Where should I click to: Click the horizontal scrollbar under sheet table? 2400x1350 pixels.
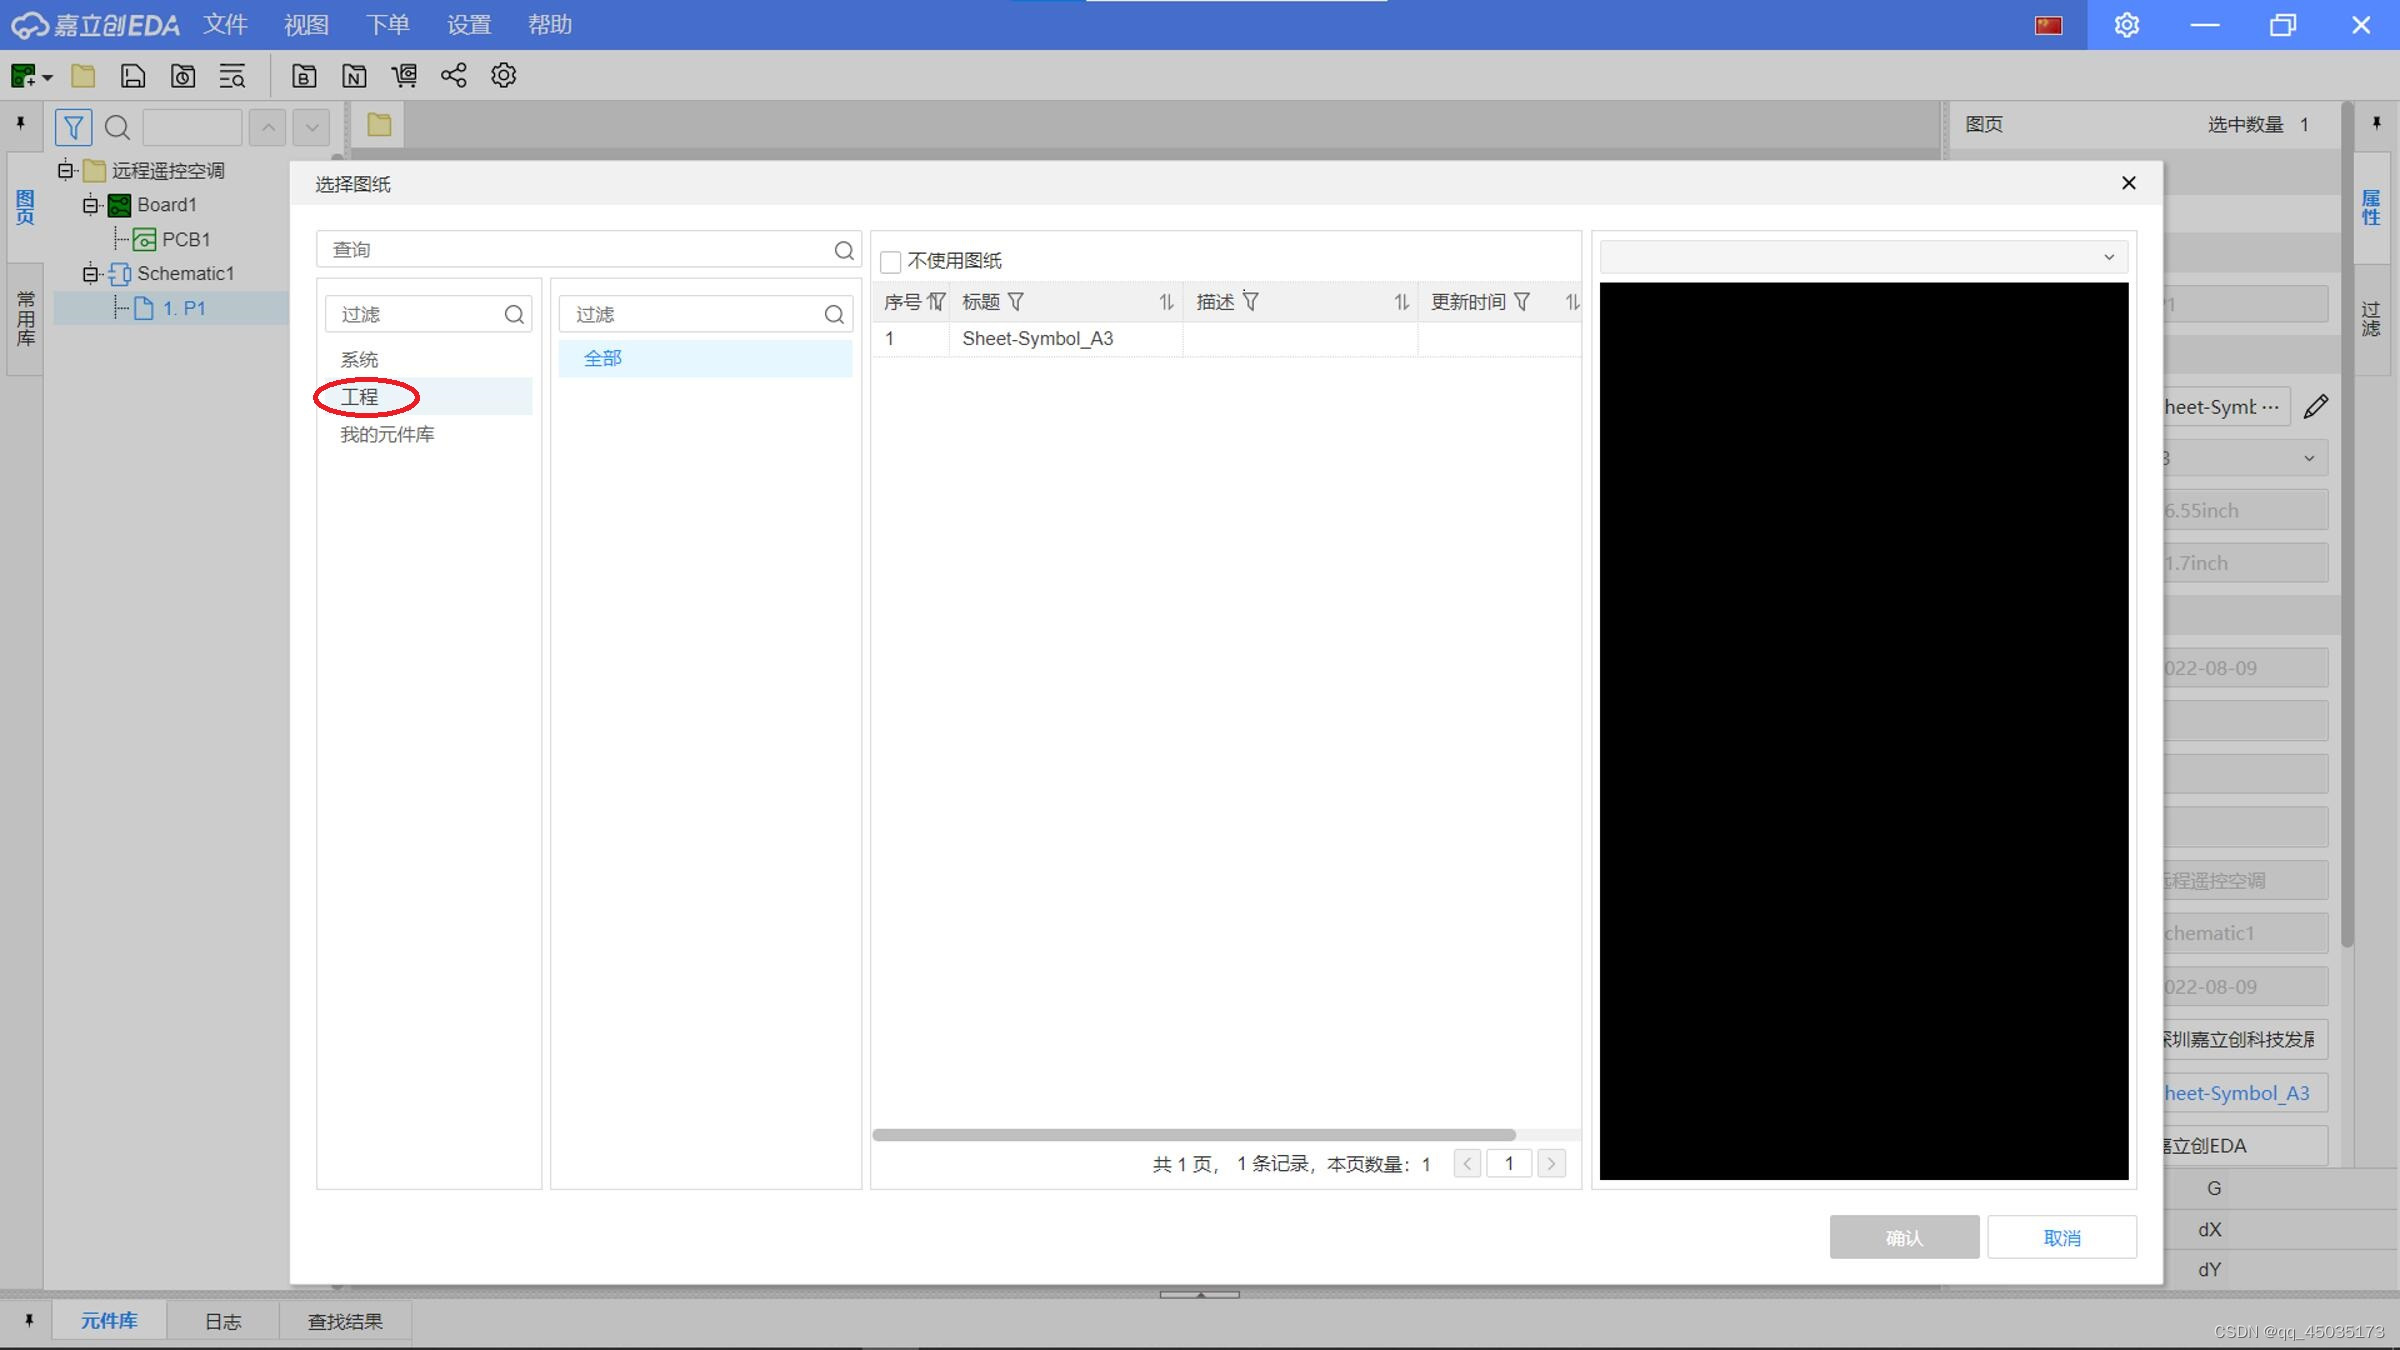pyautogui.click(x=1193, y=1135)
